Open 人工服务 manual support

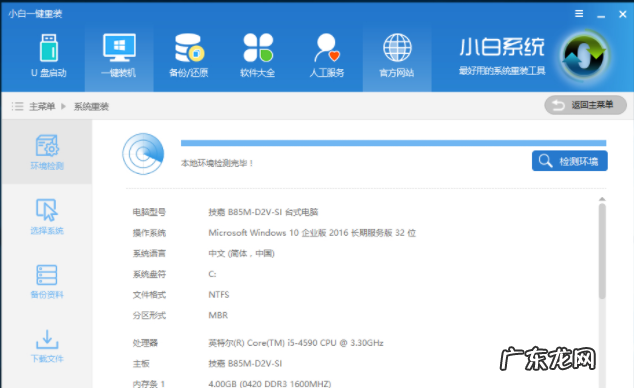tap(327, 55)
